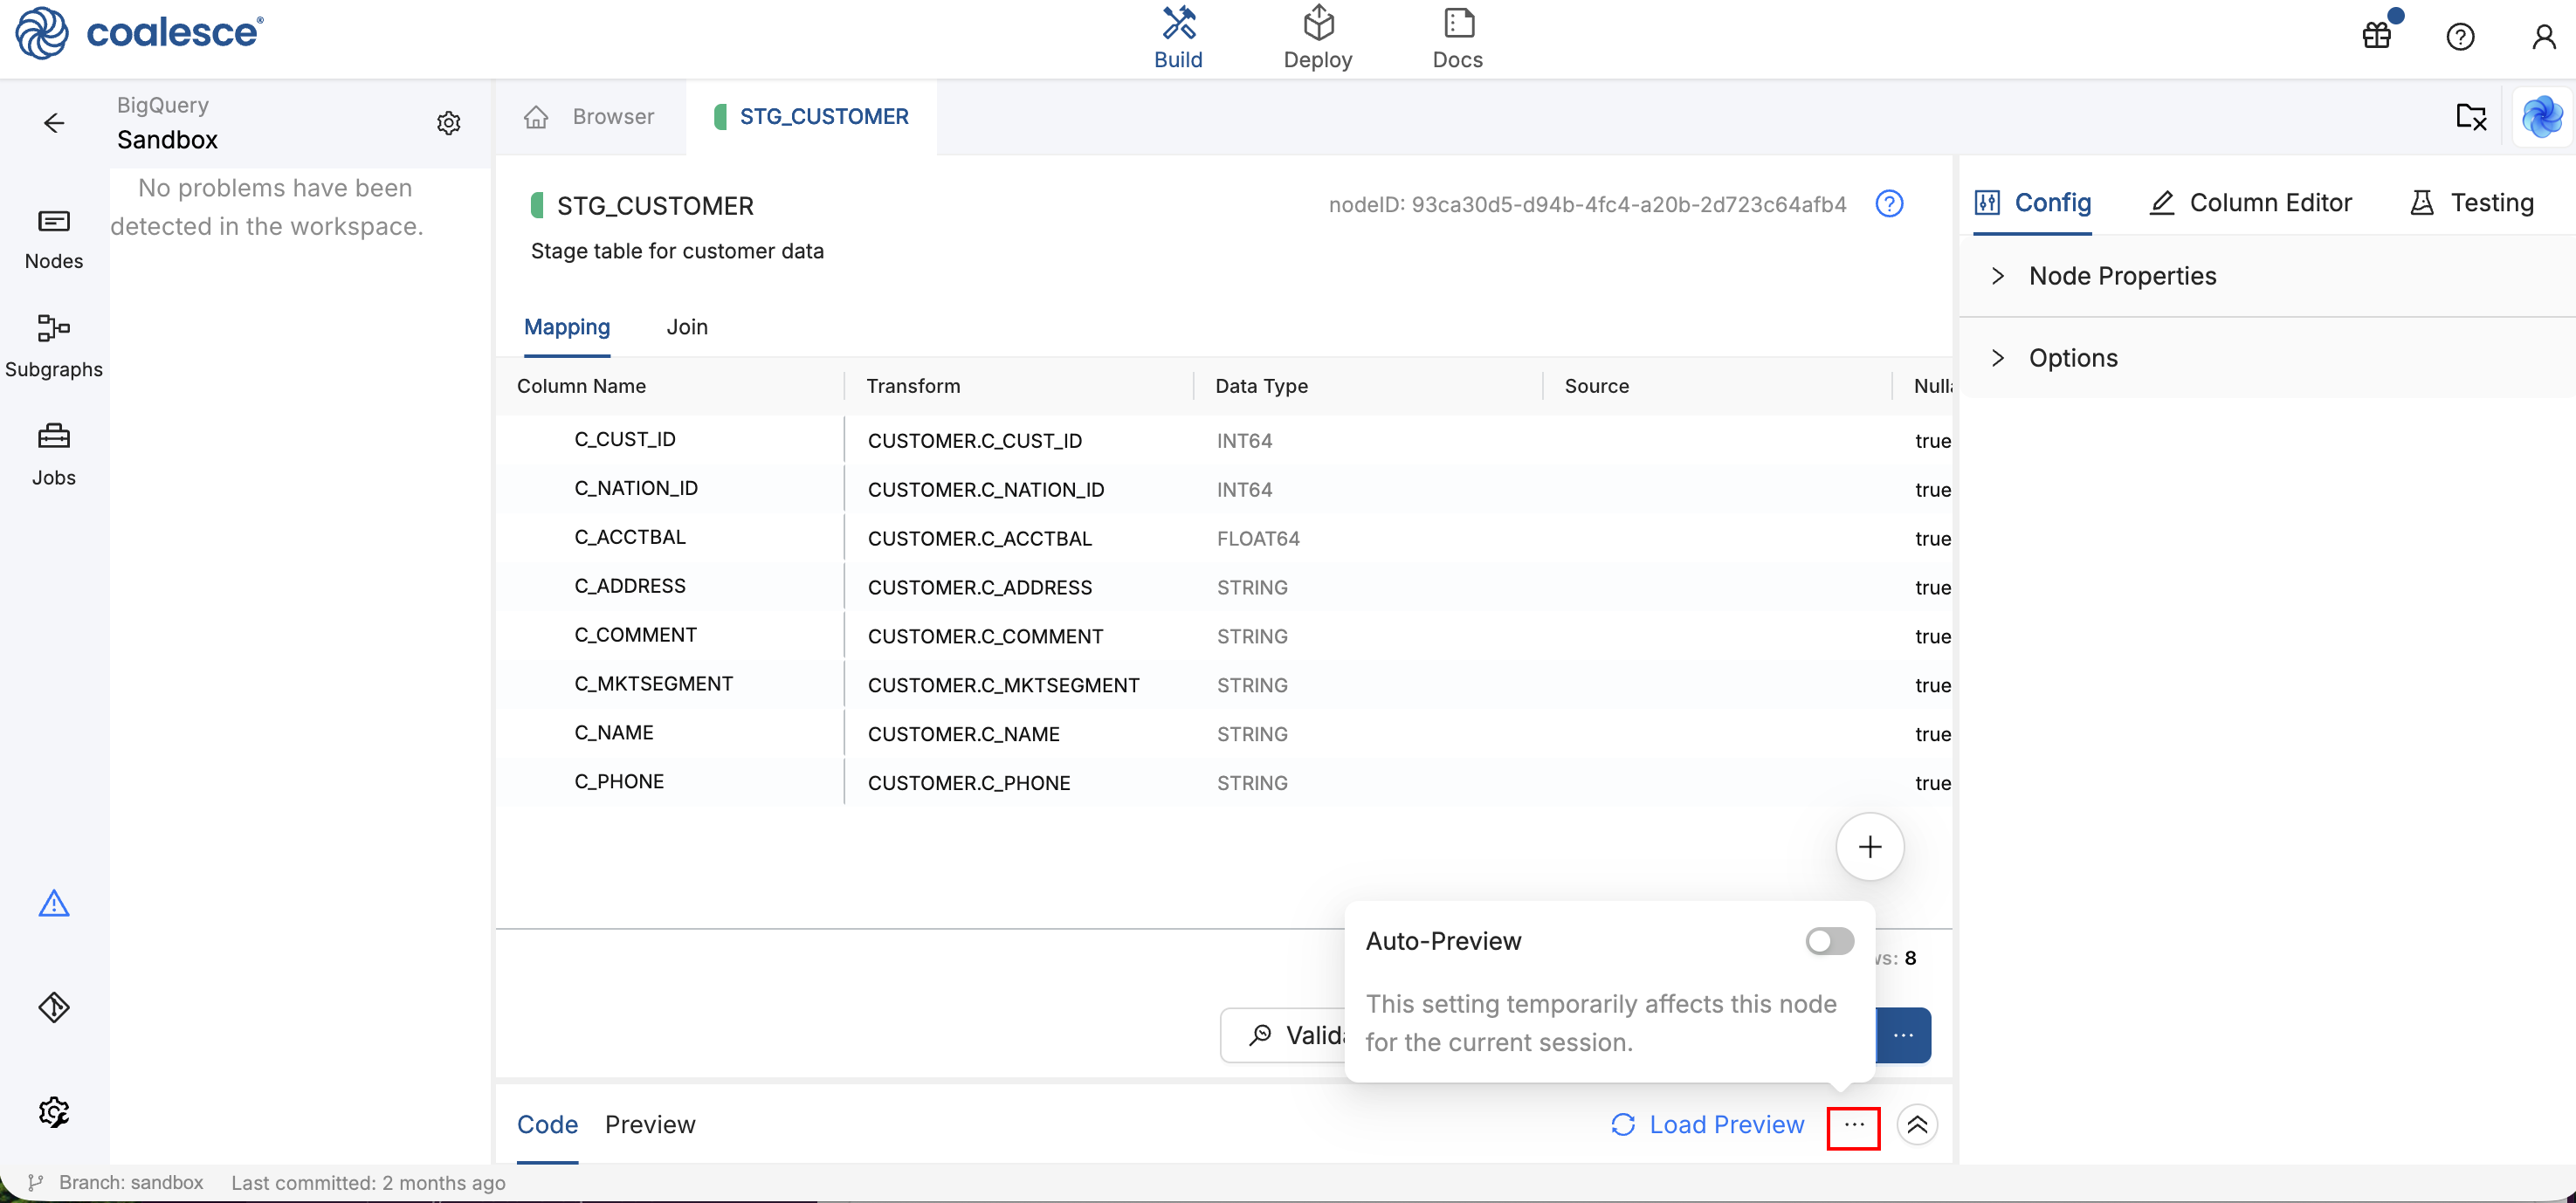Click the add column plus button

click(x=1870, y=846)
